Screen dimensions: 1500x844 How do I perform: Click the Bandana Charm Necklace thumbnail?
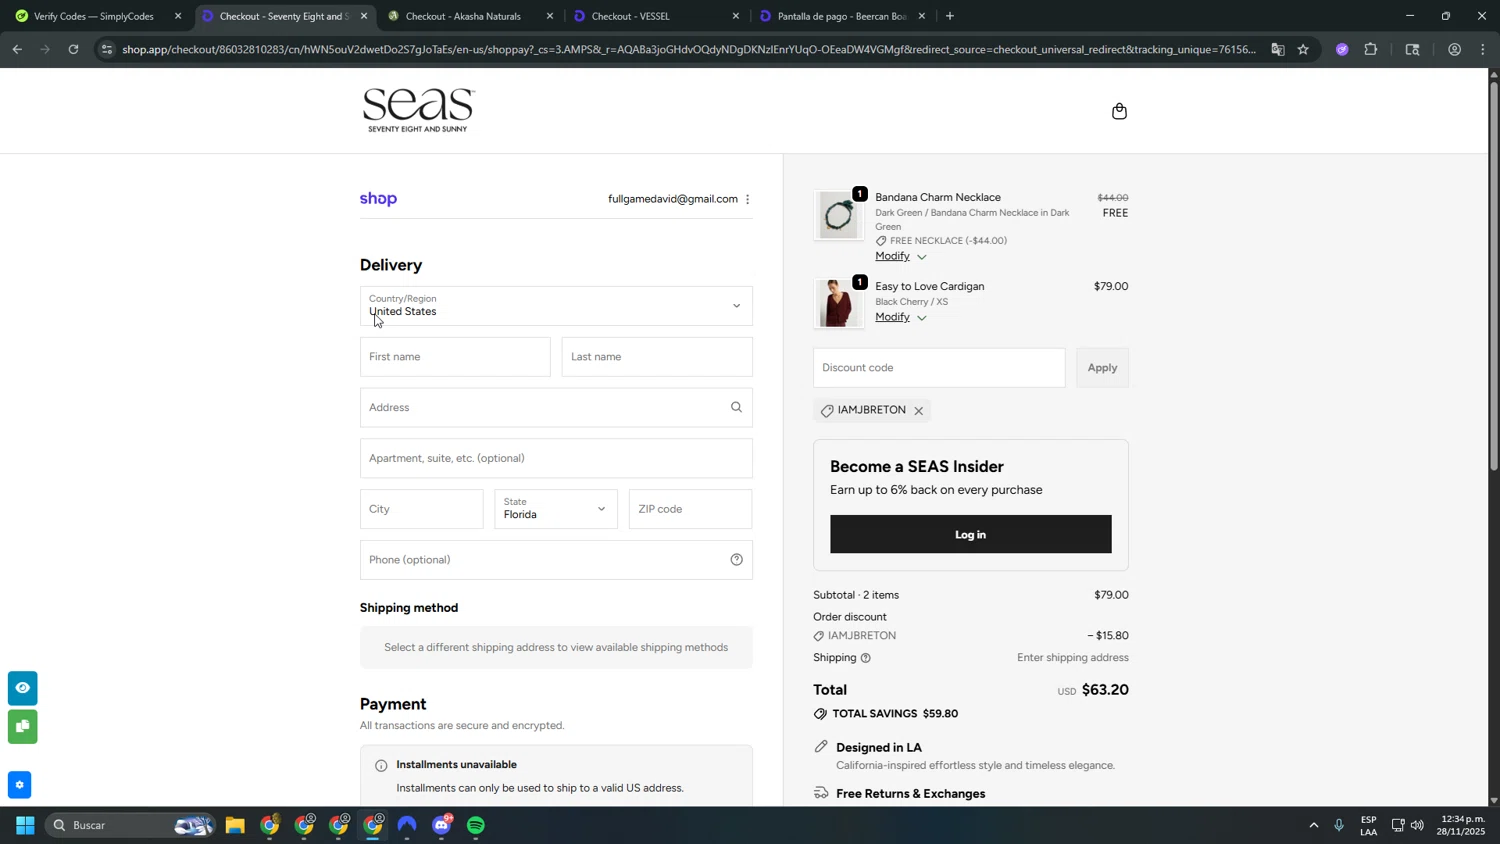(x=839, y=215)
